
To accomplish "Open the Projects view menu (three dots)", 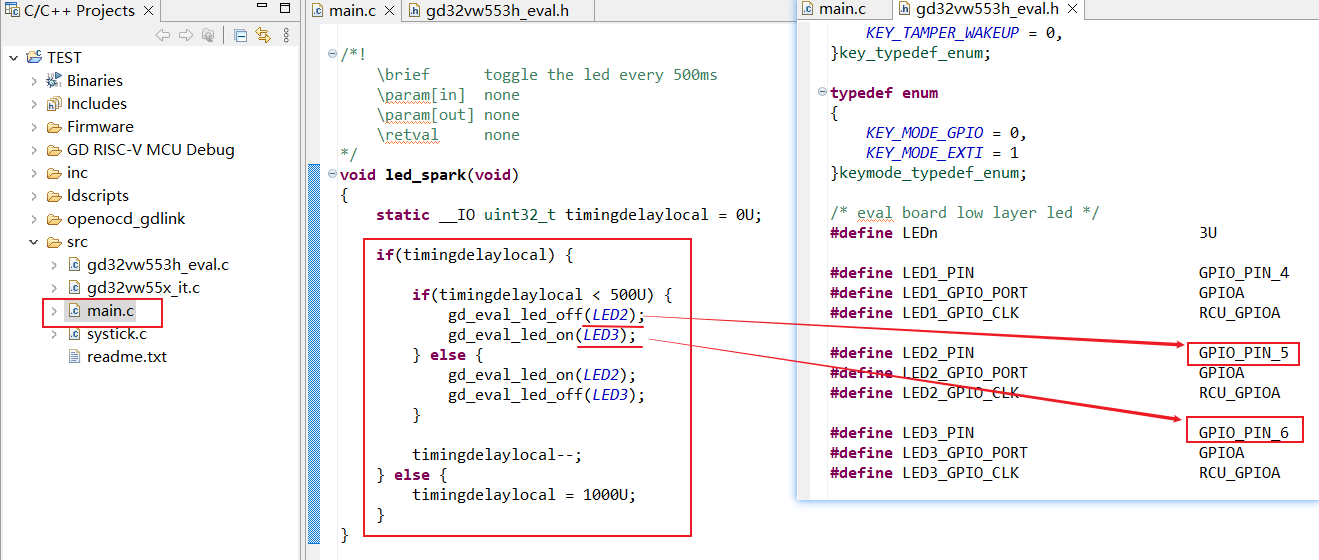I will [286, 35].
